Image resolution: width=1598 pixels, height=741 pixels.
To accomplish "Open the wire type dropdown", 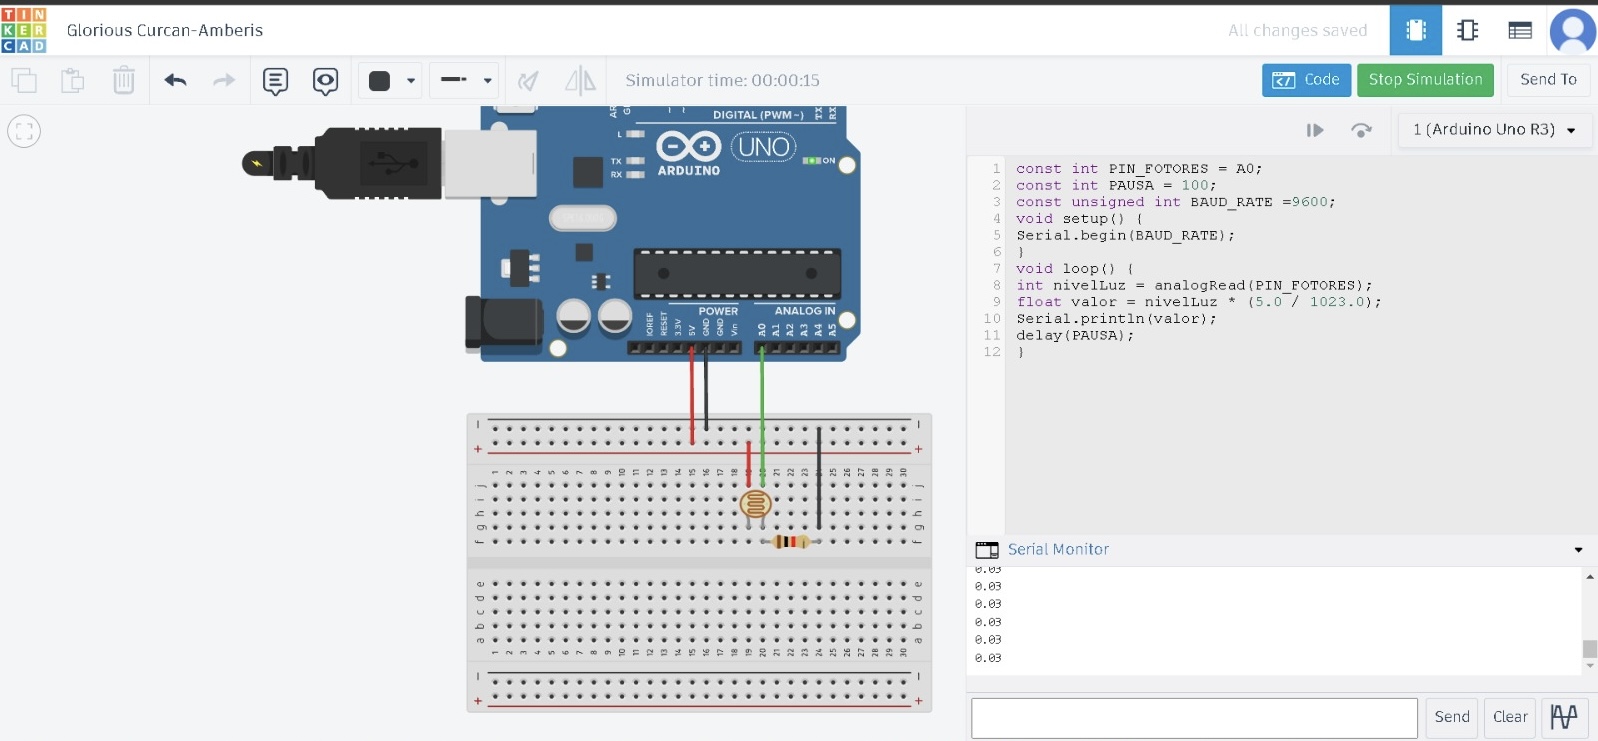I will point(466,80).
